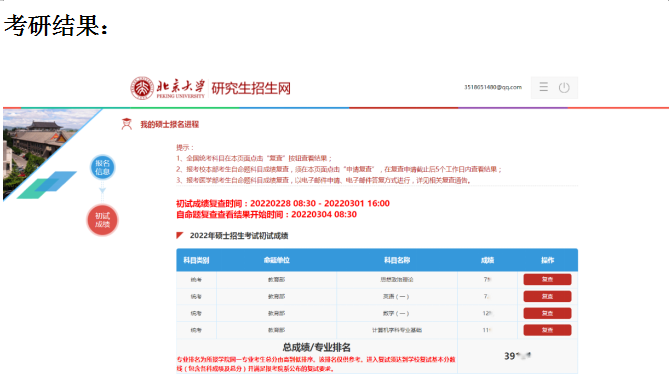Click 复查 button for 思想政治理论 row
Viewport: 669px width, 386px height.
point(547,279)
